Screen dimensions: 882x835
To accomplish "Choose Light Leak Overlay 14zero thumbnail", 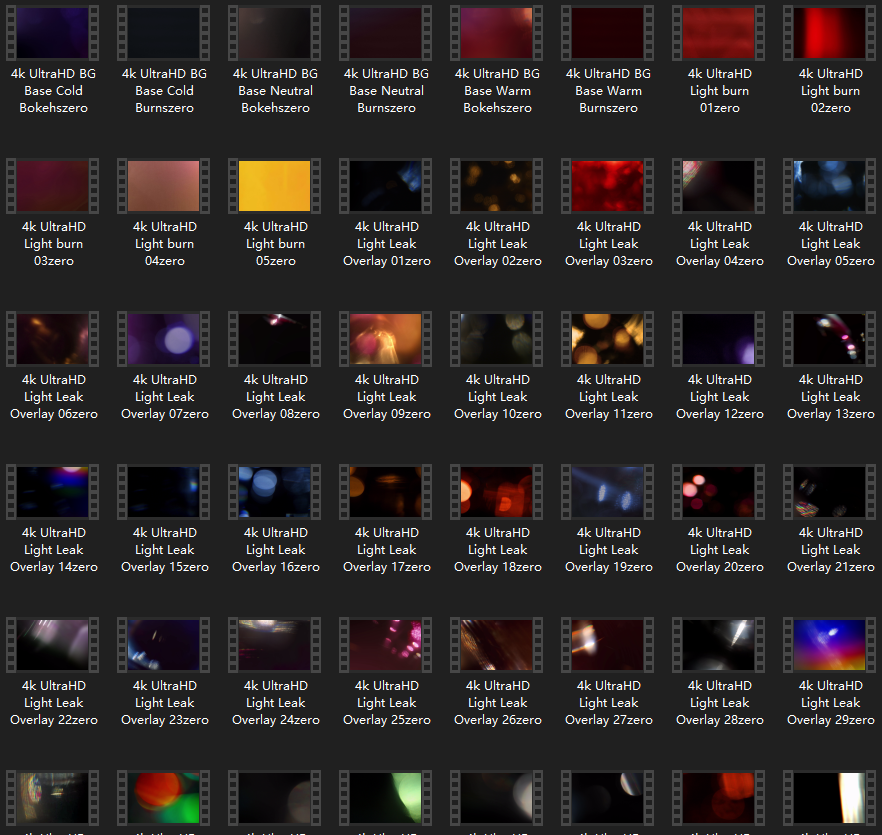I will coord(52,492).
